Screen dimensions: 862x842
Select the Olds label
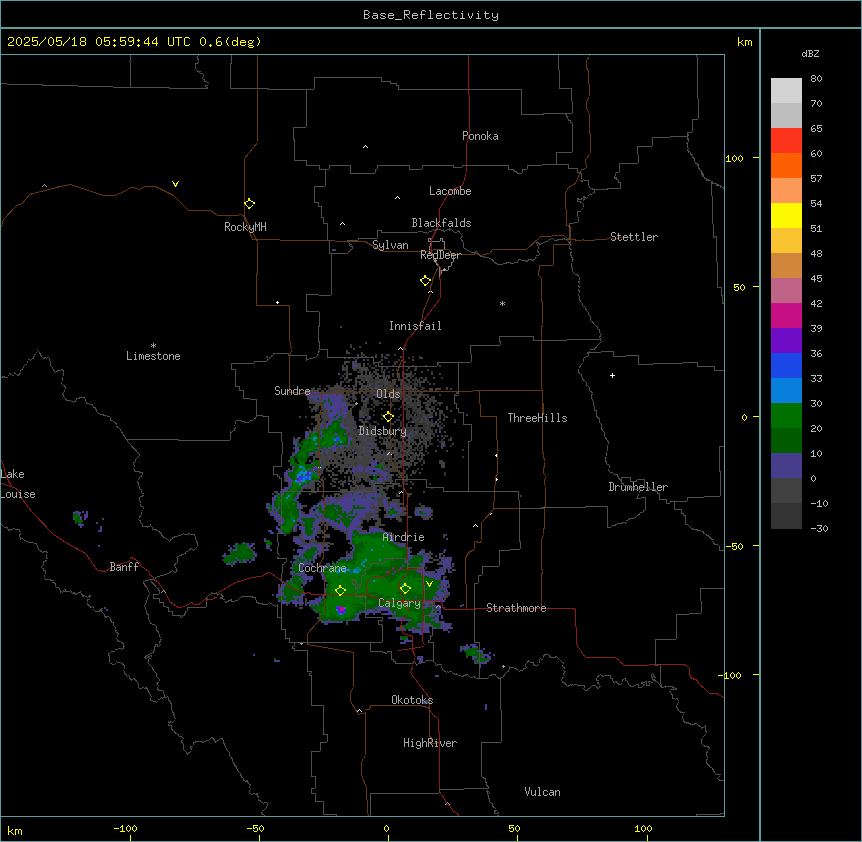388,394
